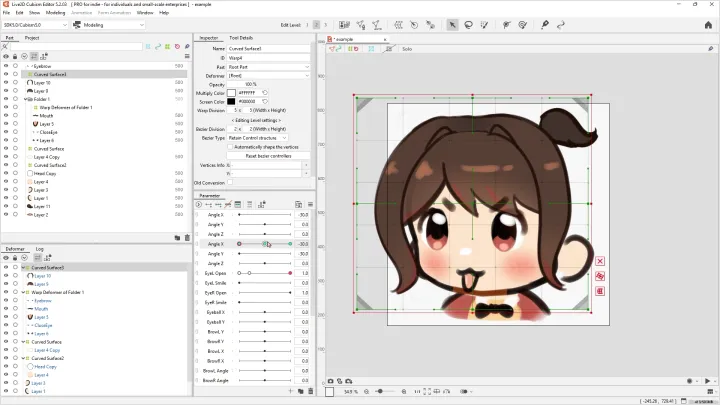Select the arrow selection tool
This screenshot has width=720, height=405.
[x=452, y=25]
